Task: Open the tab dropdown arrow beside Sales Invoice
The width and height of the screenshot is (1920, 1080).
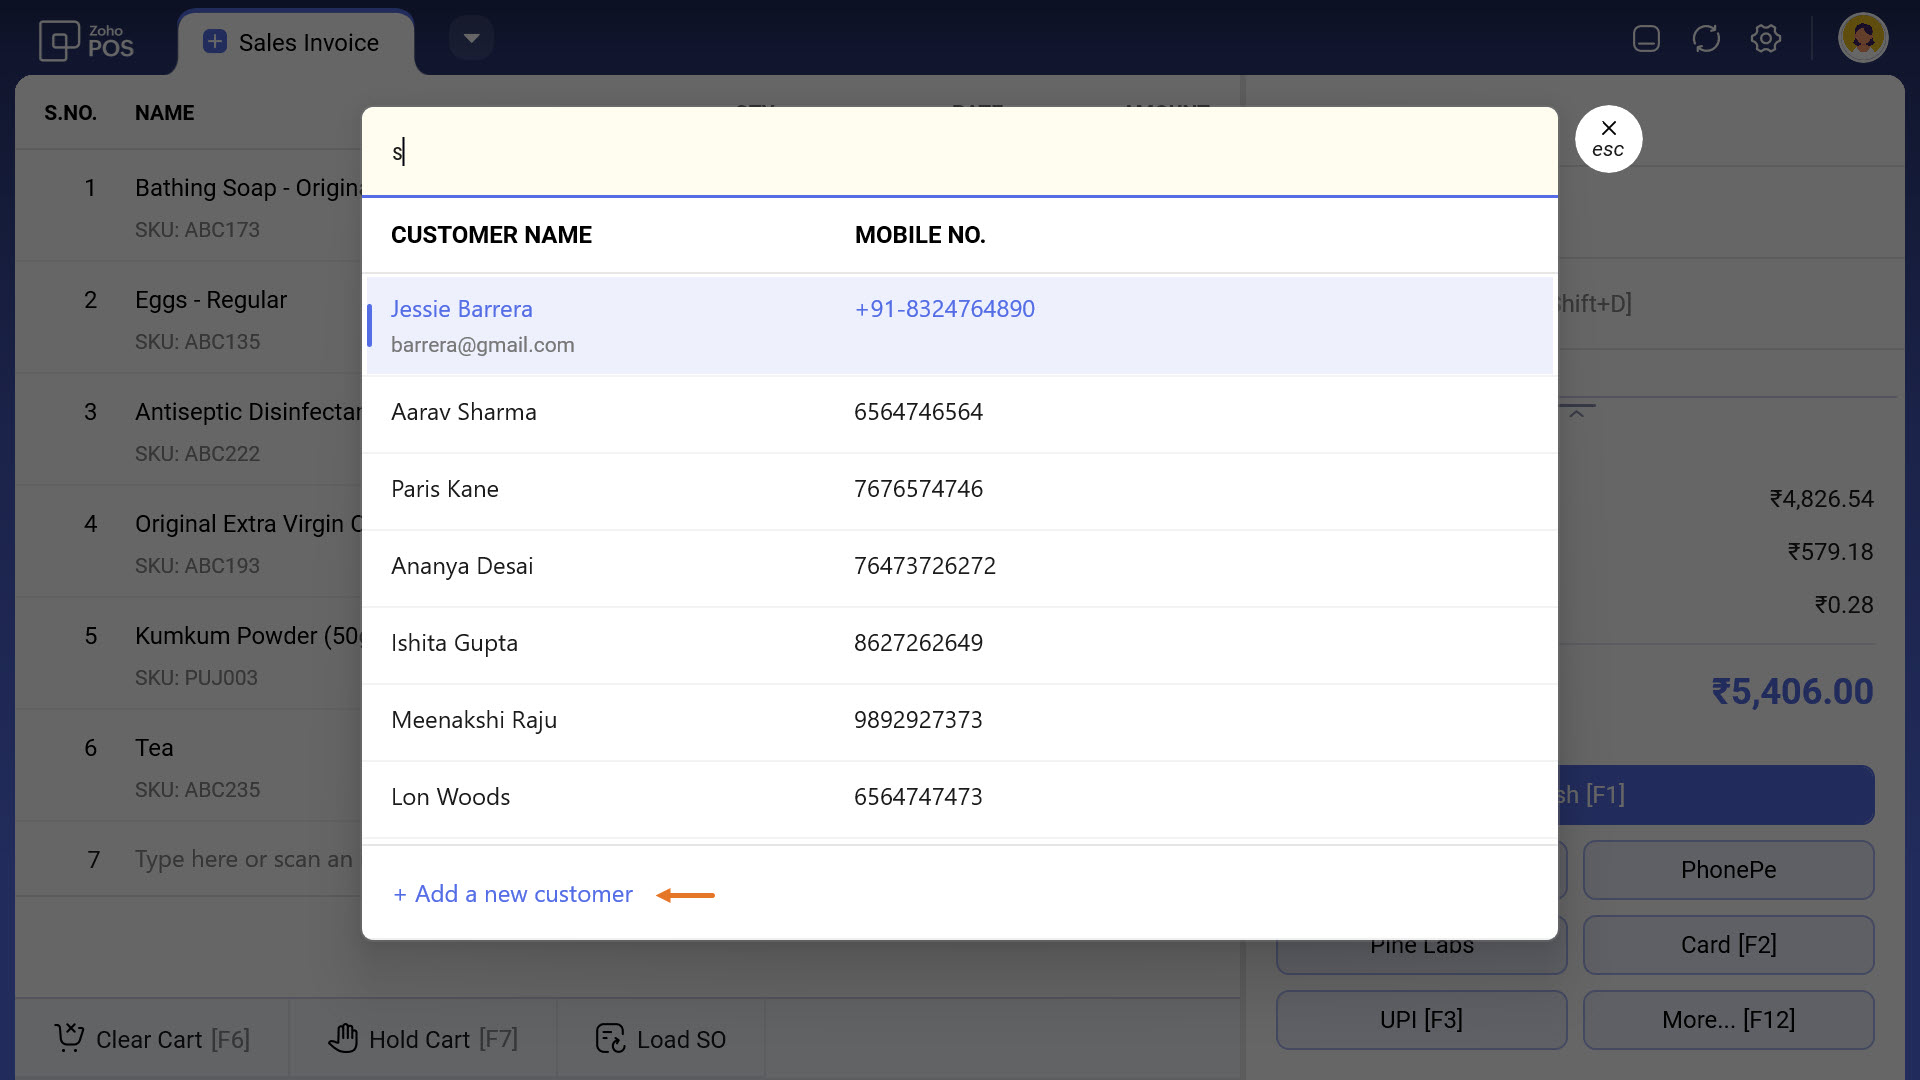Action: point(471,39)
